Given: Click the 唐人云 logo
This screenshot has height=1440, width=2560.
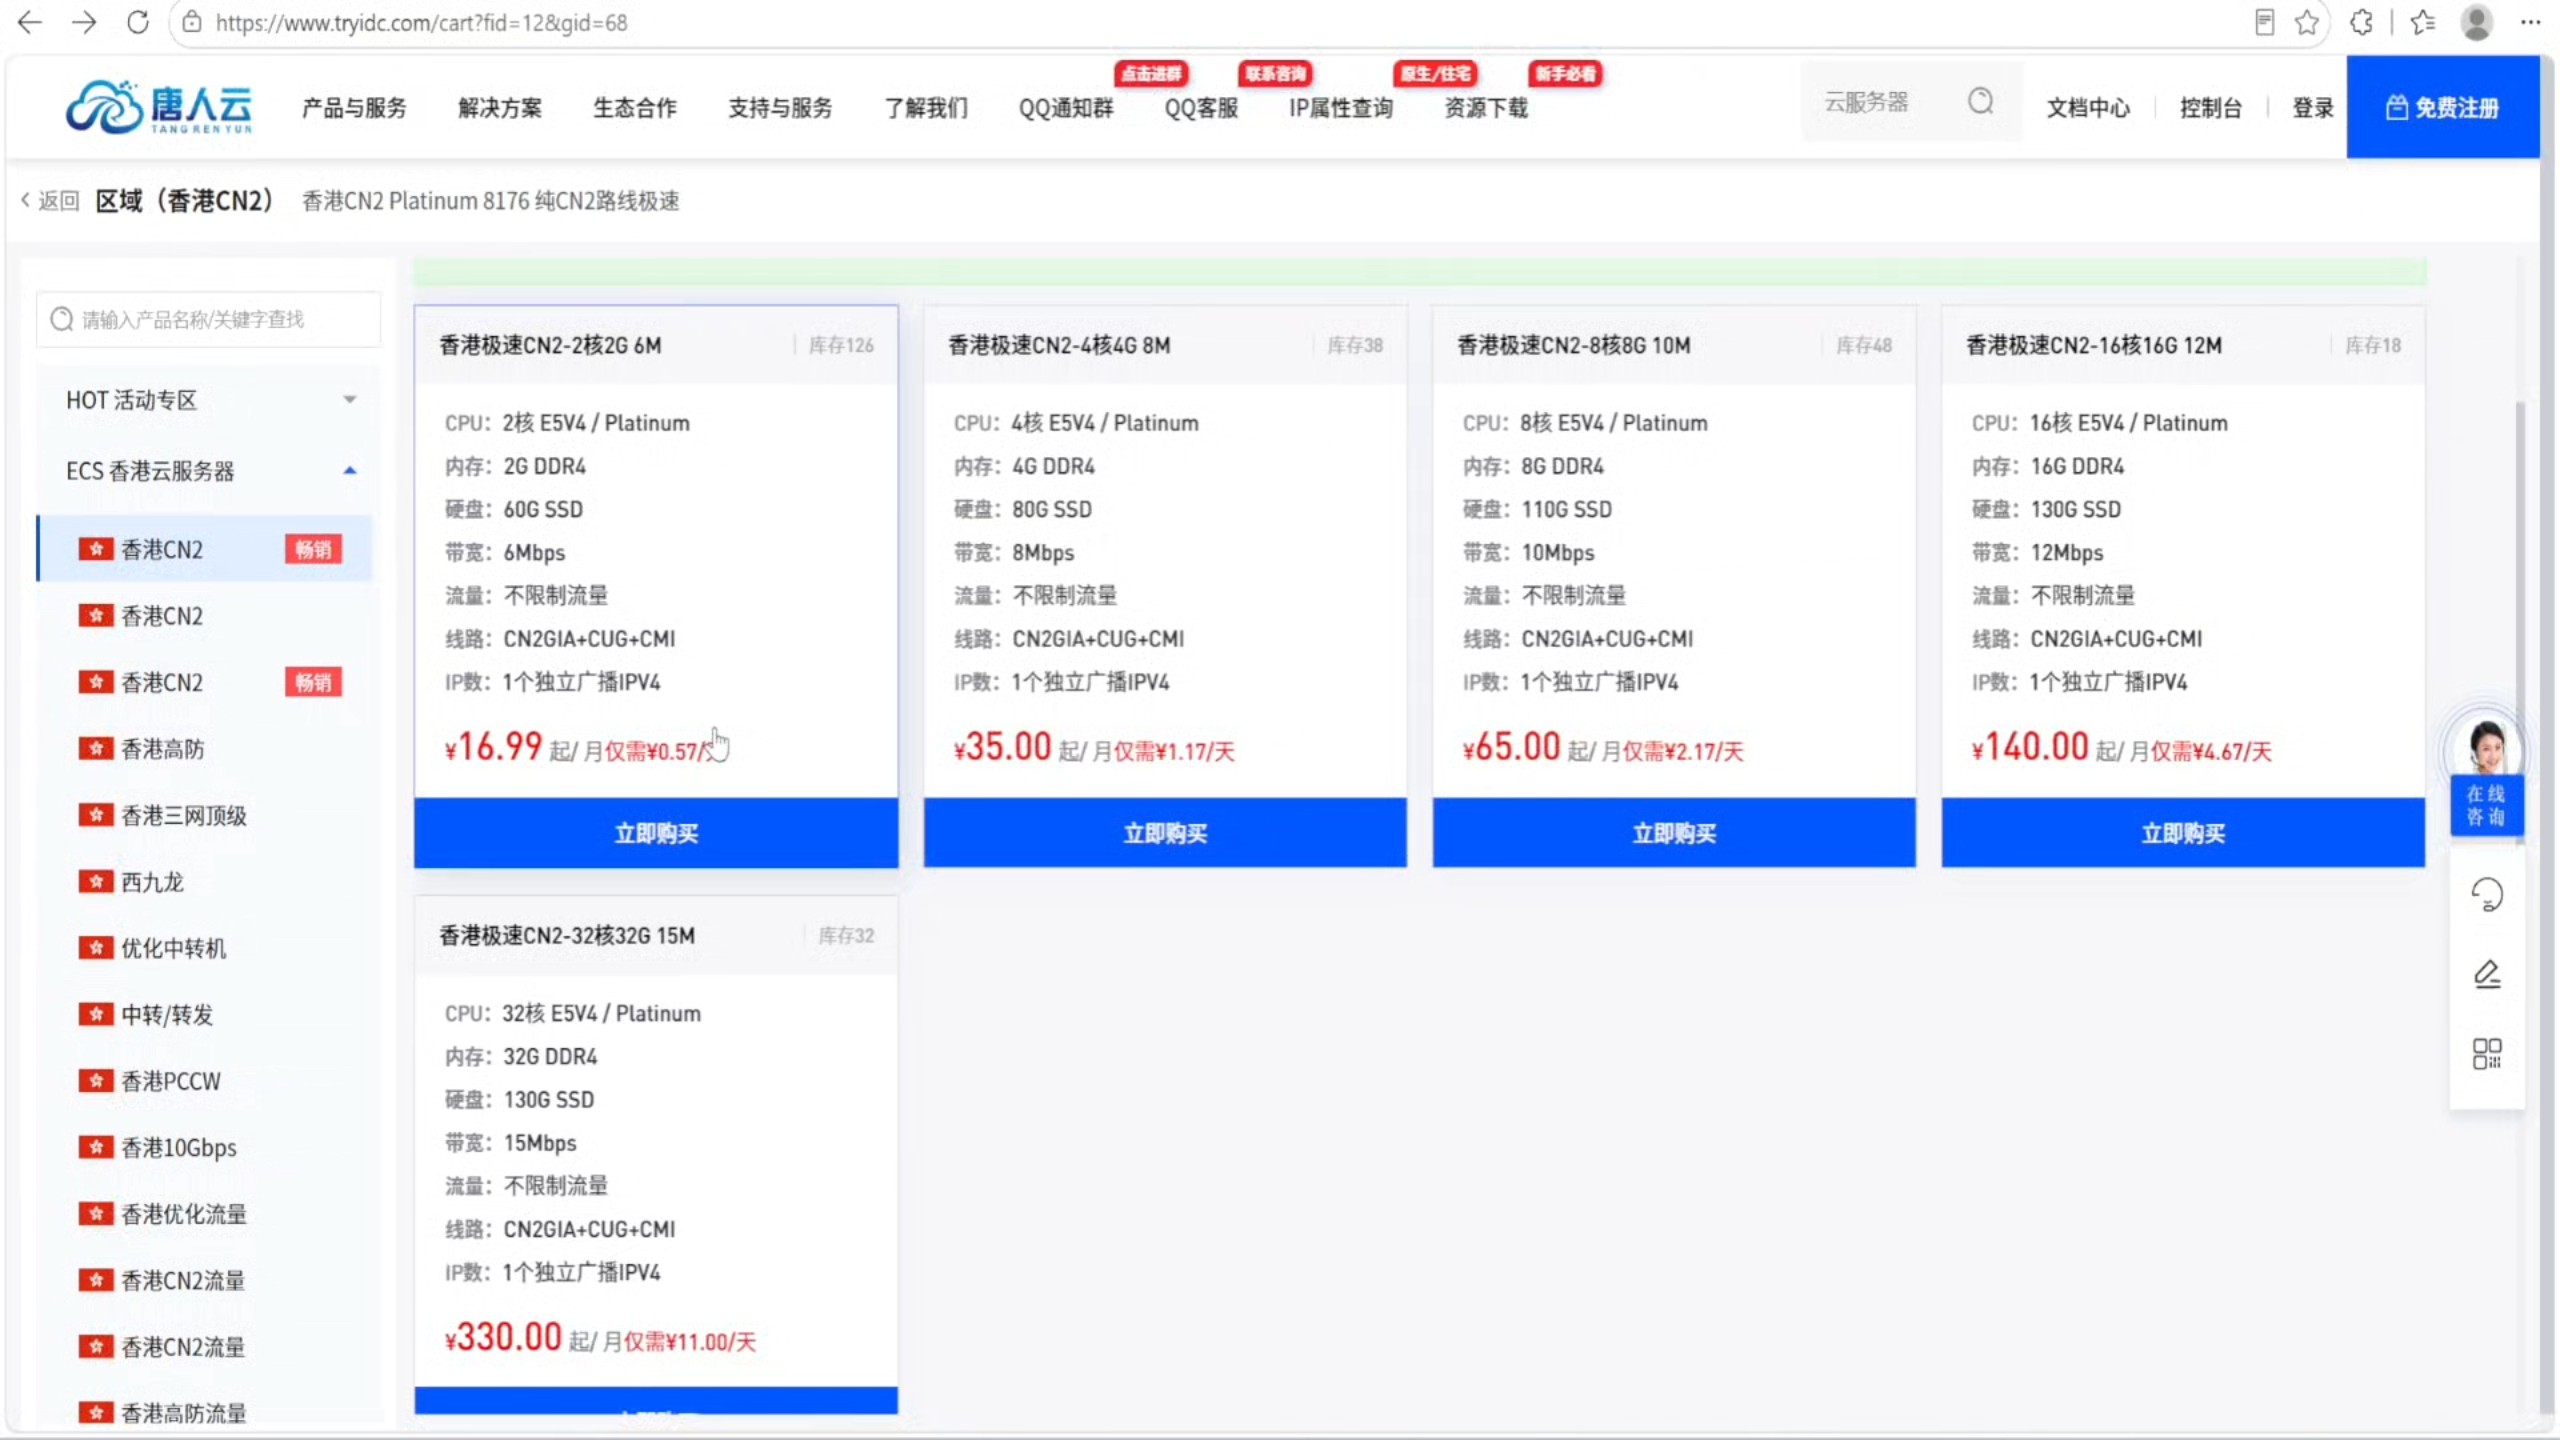Looking at the screenshot, I should [159, 107].
